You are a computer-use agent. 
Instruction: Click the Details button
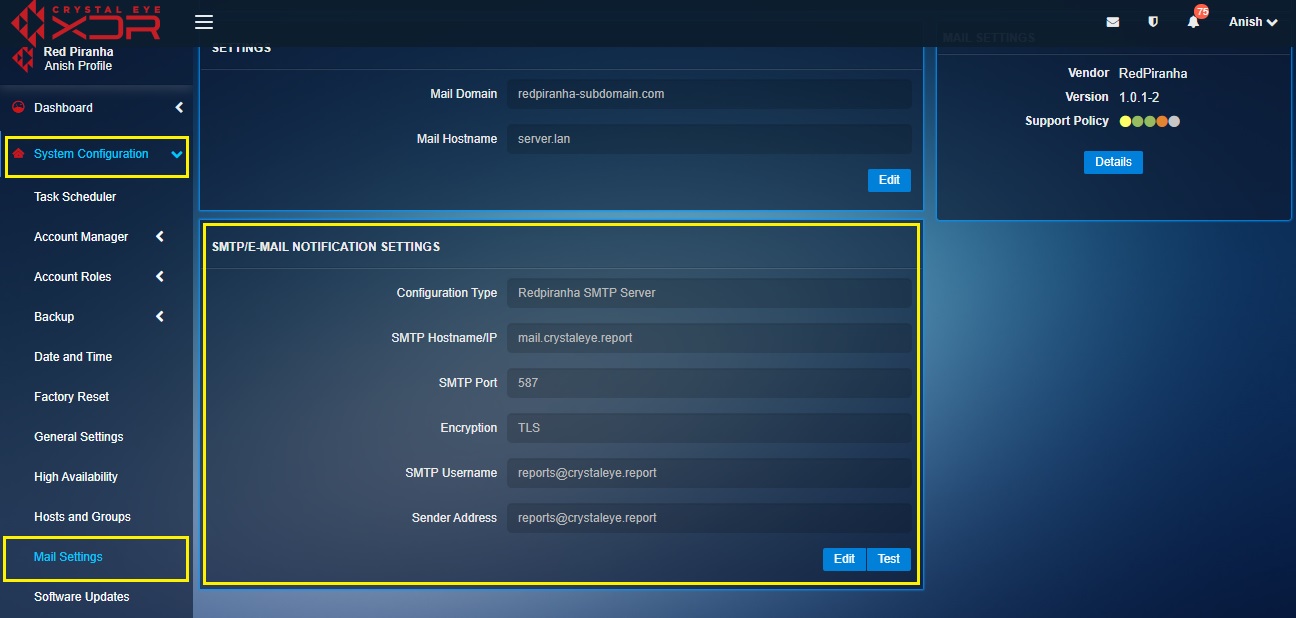pyautogui.click(x=1113, y=162)
